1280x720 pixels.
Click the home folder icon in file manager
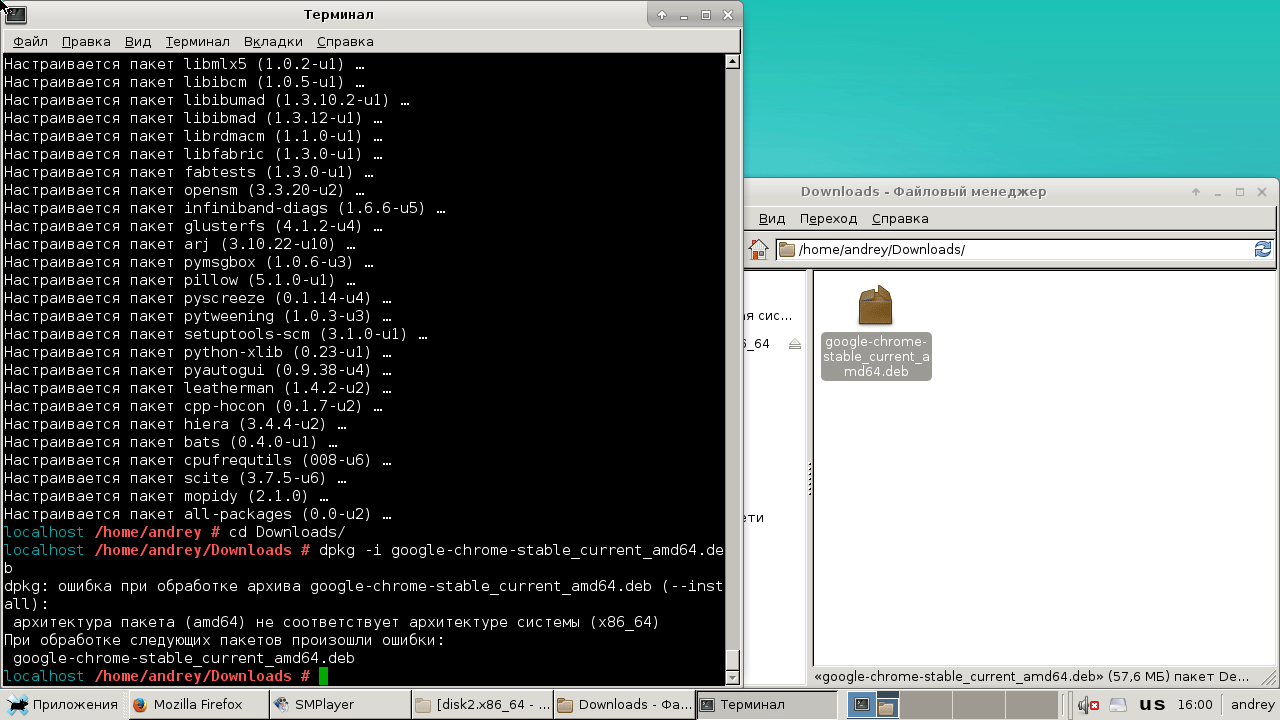coord(759,249)
